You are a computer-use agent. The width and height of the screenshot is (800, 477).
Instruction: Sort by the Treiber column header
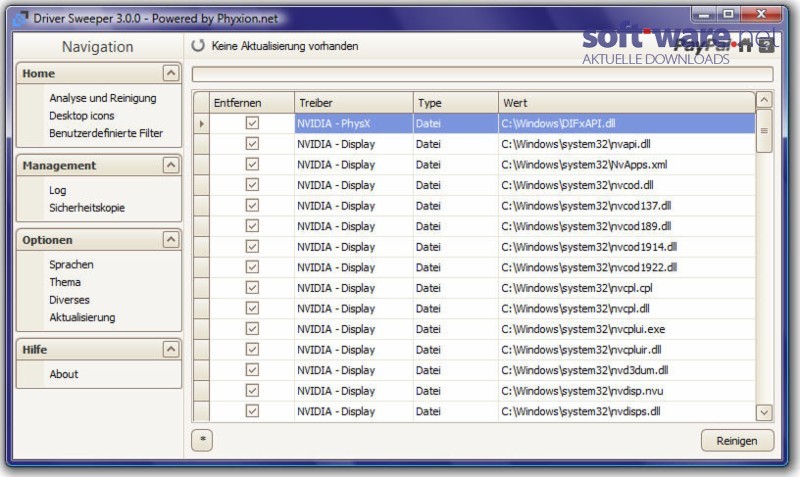[x=354, y=103]
